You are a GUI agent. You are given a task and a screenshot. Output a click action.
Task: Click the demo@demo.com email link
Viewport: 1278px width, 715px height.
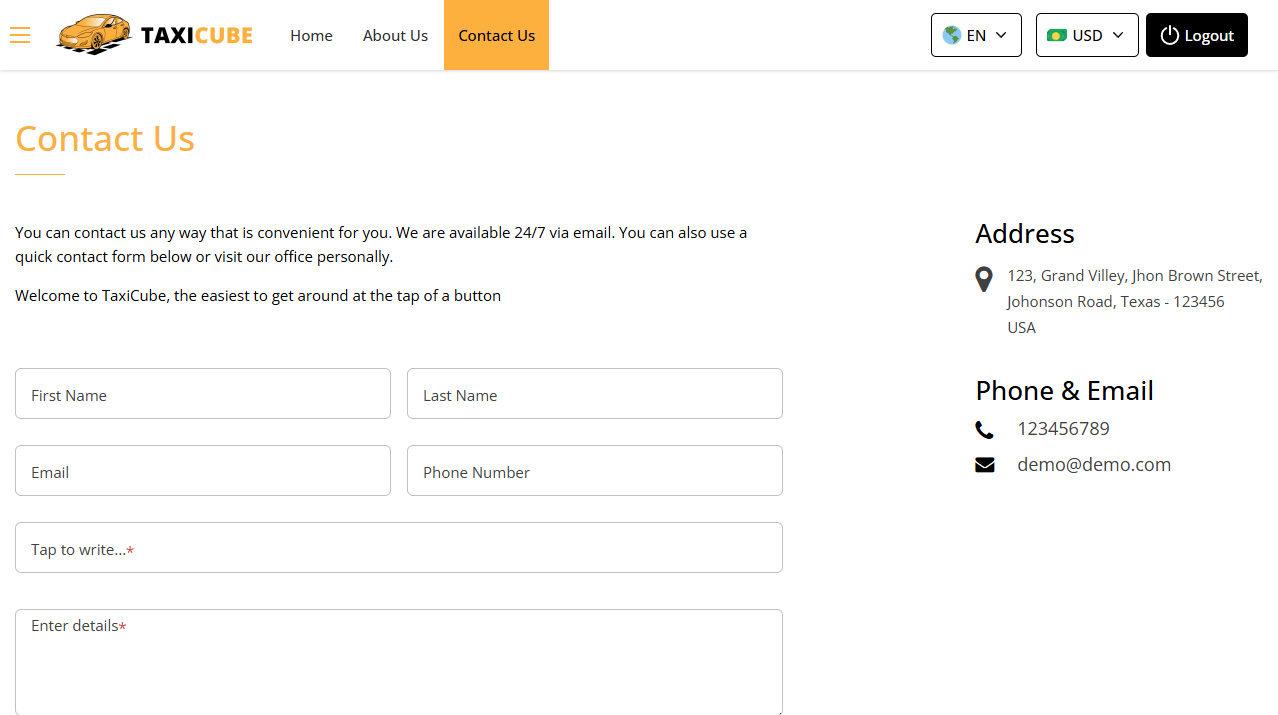pos(1094,464)
